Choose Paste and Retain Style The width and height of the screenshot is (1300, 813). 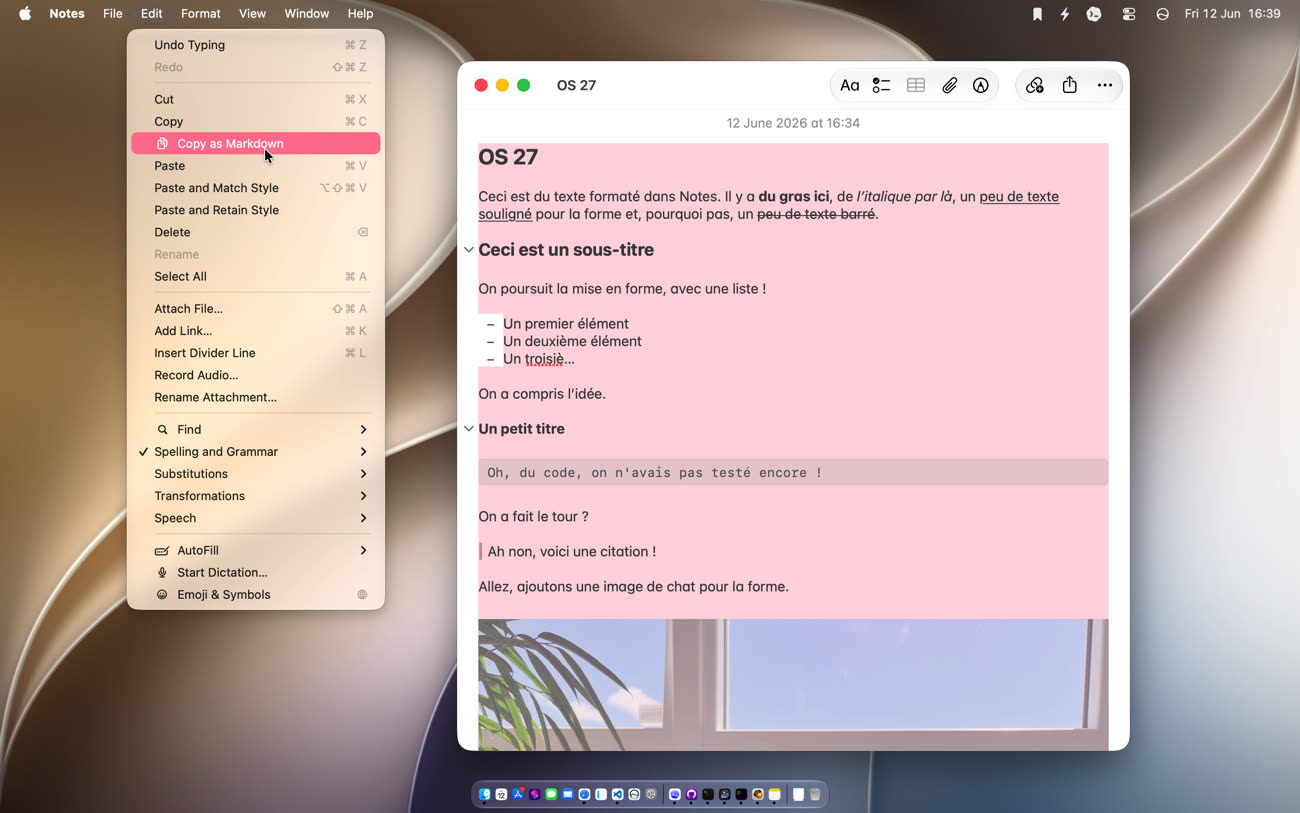[256, 210]
